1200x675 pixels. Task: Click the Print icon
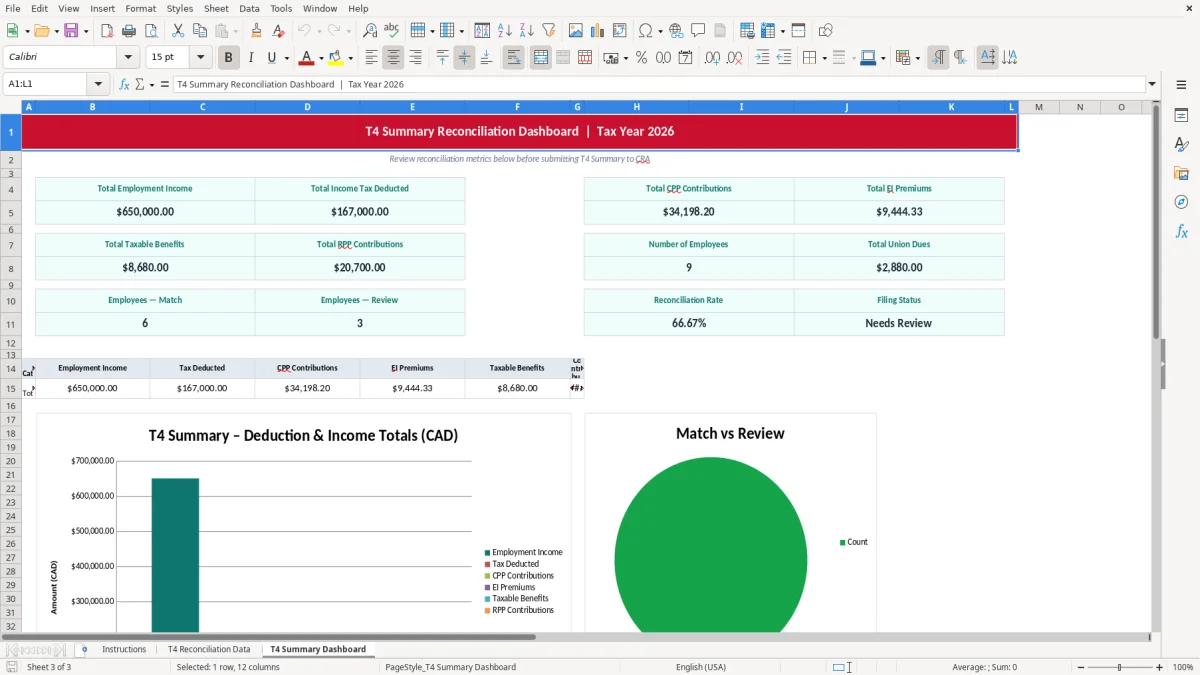point(128,31)
